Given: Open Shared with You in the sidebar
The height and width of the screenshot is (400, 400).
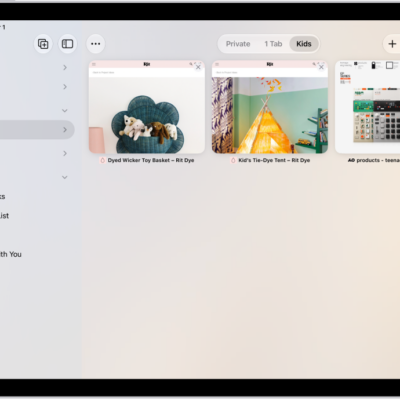Looking at the screenshot, I should point(11,254).
